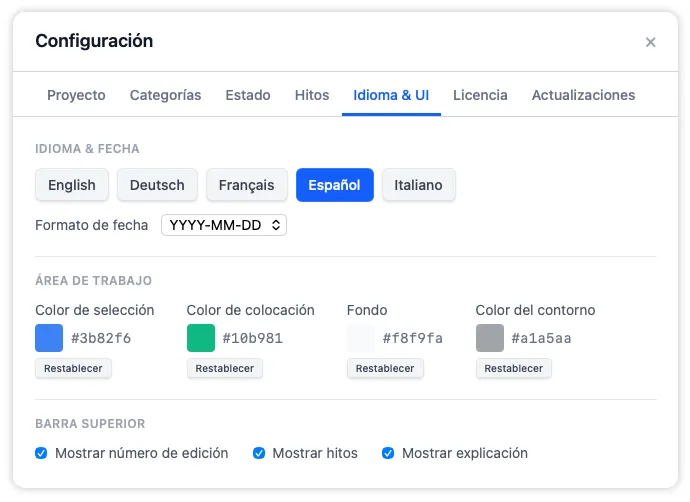Switch language to Italiano
This screenshot has height=502, width=690.
[418, 185]
